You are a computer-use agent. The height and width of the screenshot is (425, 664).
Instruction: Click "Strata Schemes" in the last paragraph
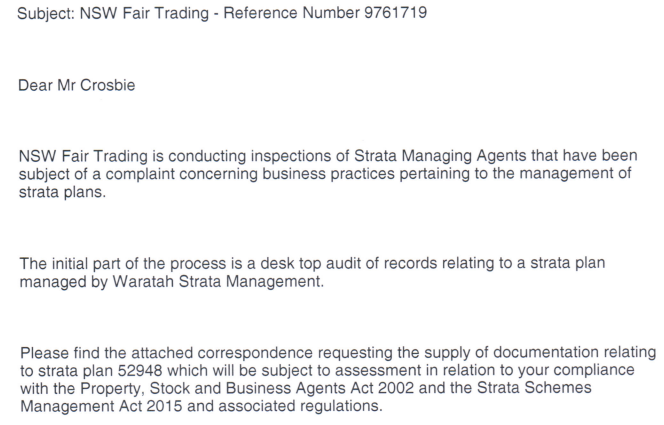(534, 388)
